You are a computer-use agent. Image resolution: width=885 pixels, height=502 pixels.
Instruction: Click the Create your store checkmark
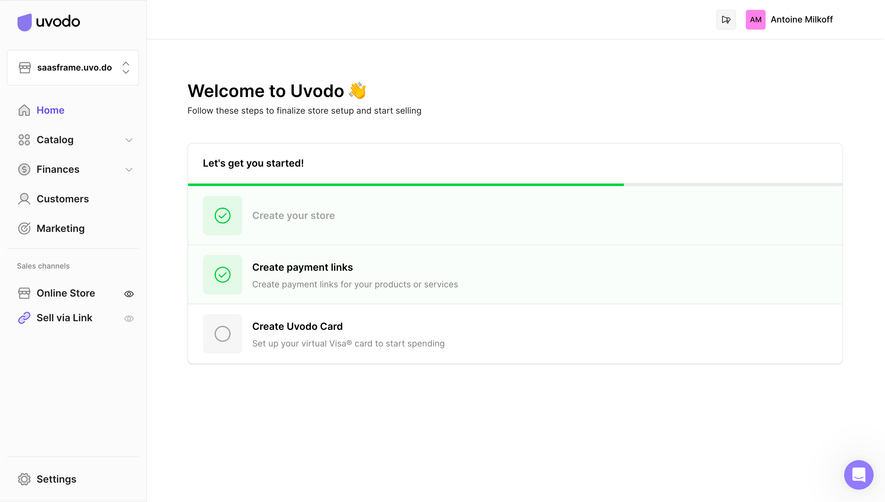click(222, 216)
